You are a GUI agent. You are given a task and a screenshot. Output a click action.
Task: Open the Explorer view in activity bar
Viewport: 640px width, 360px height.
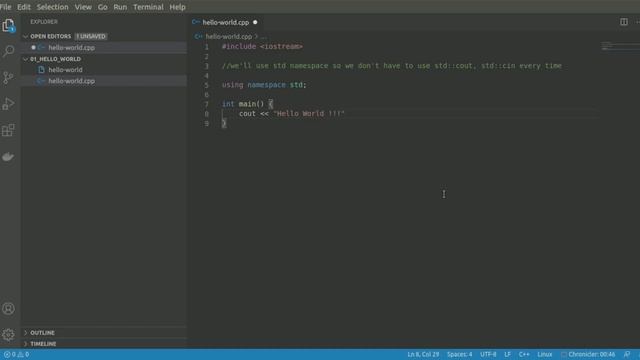(8, 26)
